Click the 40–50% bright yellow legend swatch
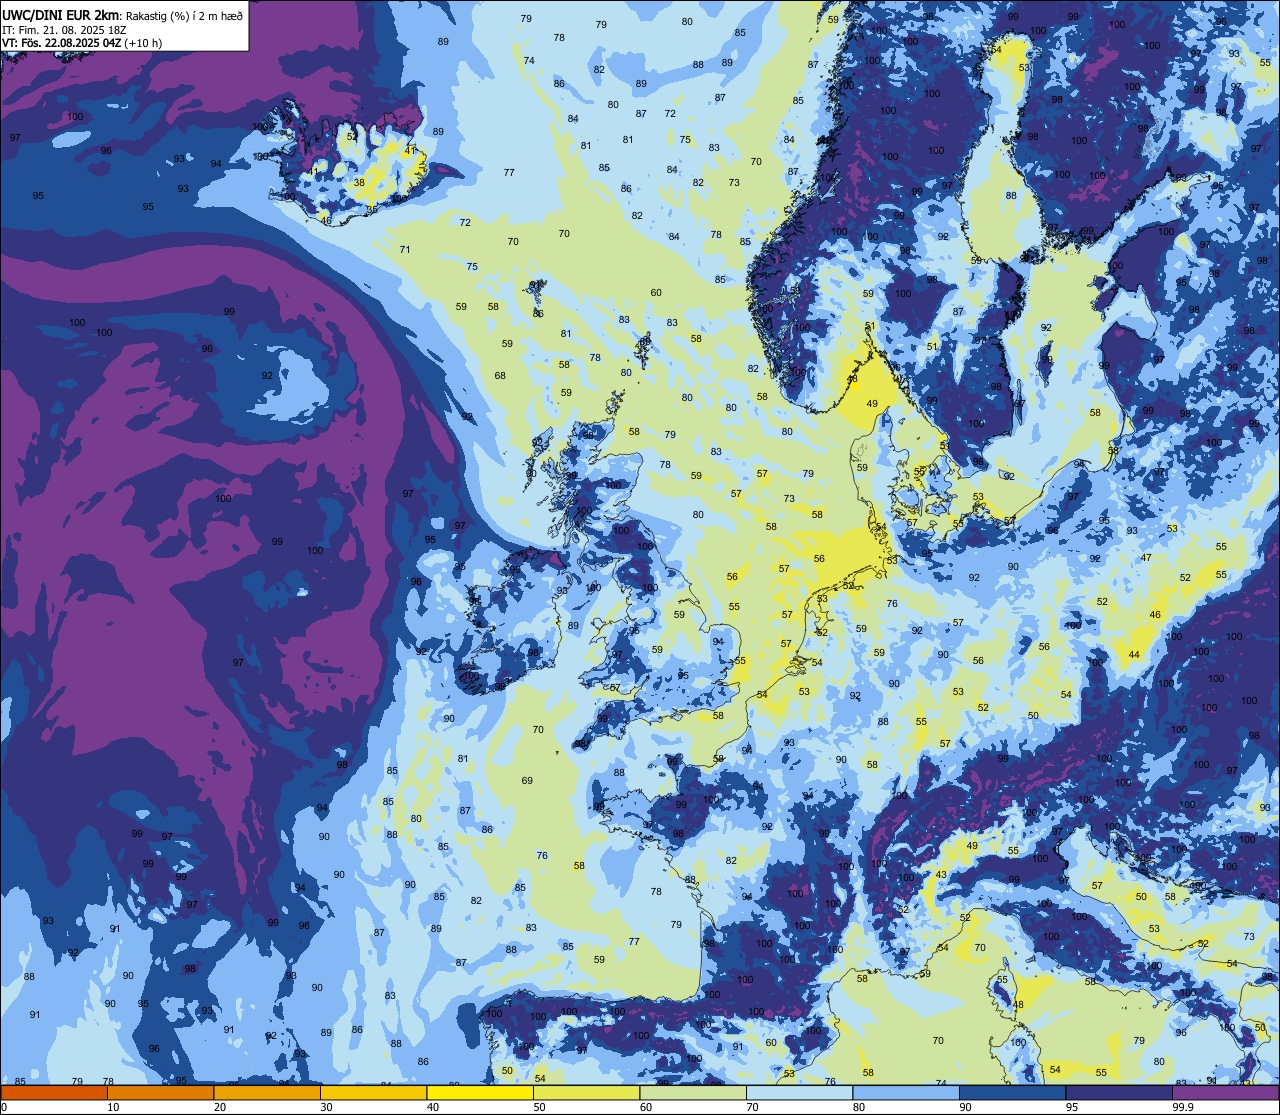1280x1115 pixels. point(480,1092)
